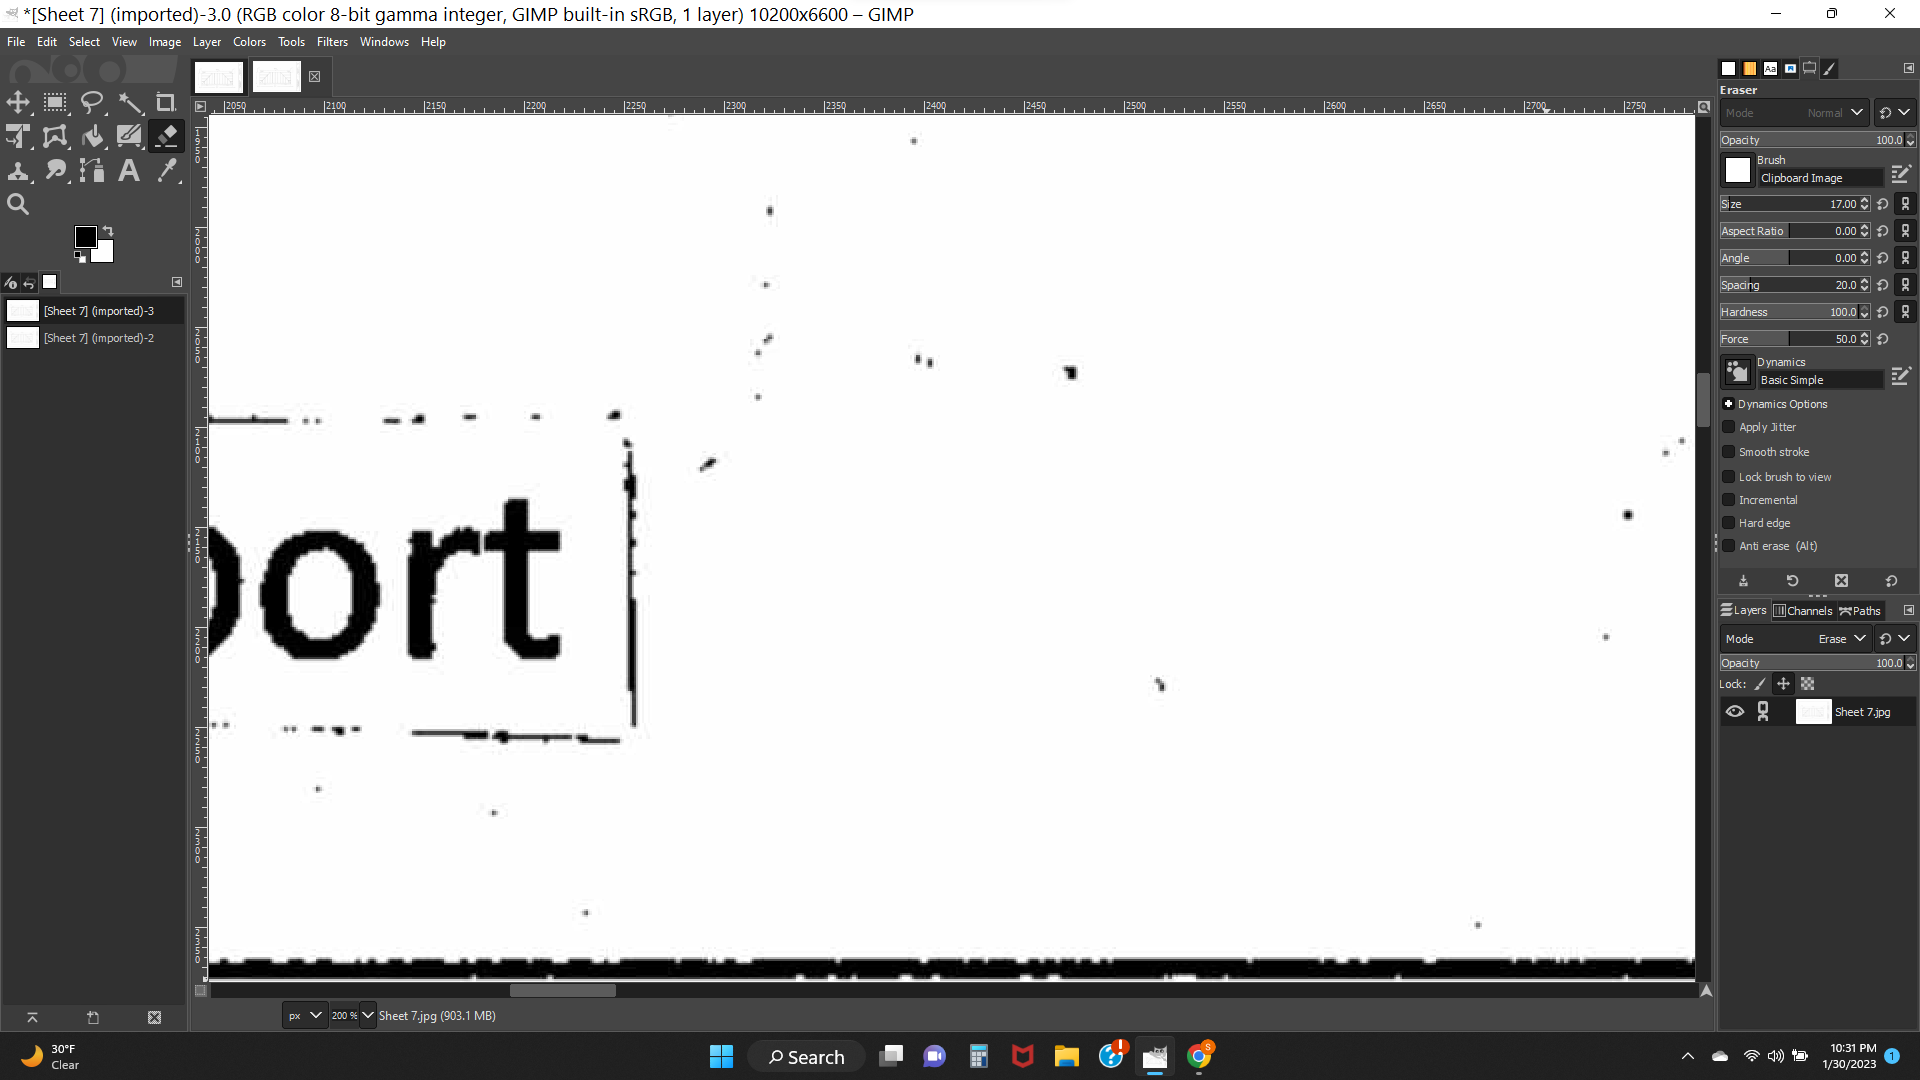Hide the Sheet 7.jpg layer with eye icon
The image size is (1920, 1080).
point(1735,712)
